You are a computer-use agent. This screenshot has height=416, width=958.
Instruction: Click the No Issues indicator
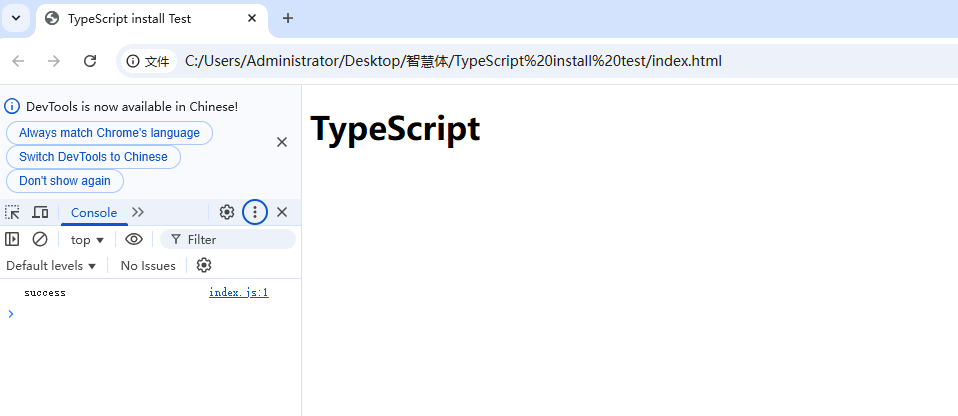click(x=148, y=266)
